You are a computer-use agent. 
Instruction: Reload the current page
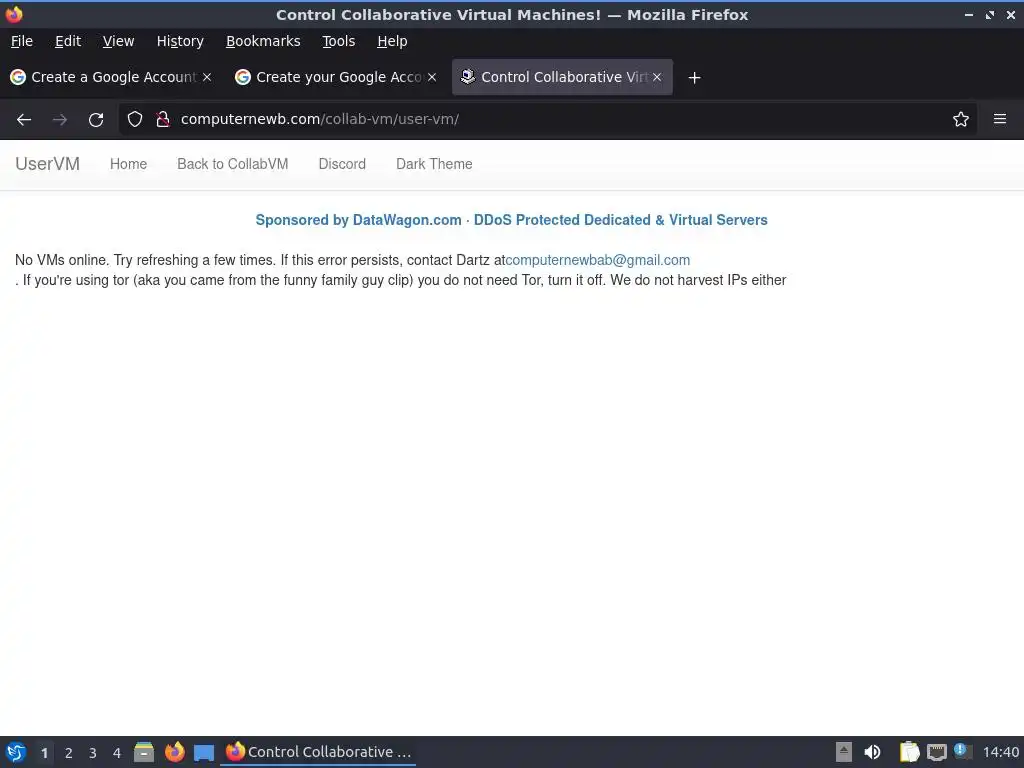[x=96, y=120]
